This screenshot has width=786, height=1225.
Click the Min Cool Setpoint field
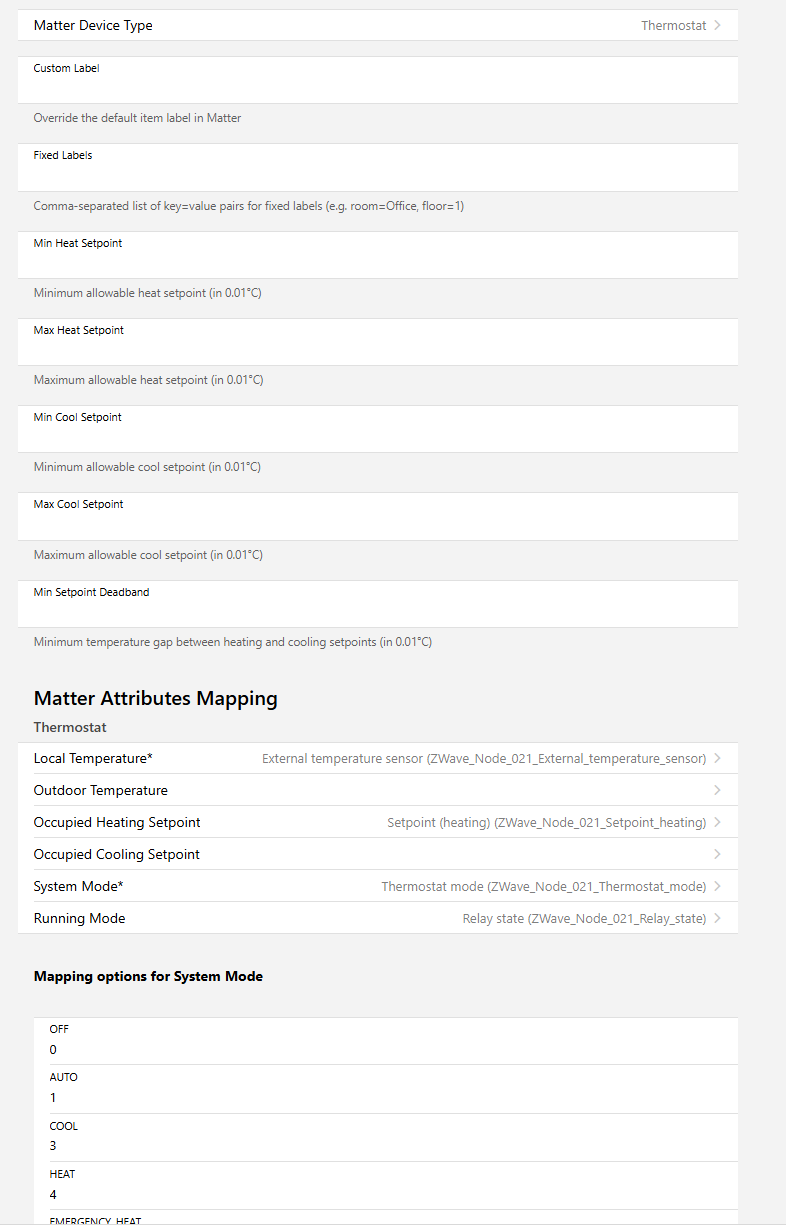click(377, 437)
